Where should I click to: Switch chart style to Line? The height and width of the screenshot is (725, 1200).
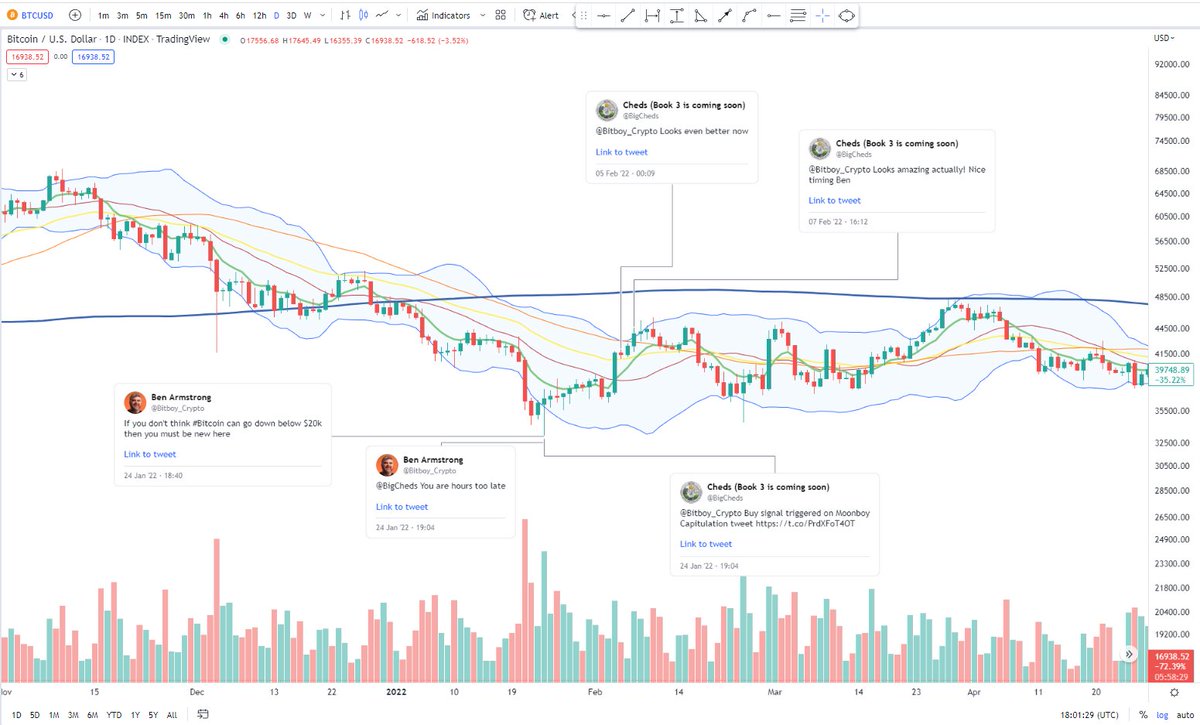pos(383,16)
